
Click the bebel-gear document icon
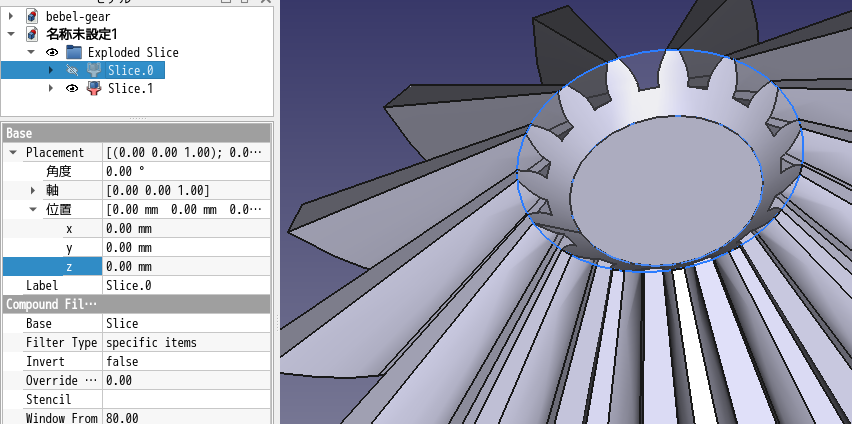32,17
